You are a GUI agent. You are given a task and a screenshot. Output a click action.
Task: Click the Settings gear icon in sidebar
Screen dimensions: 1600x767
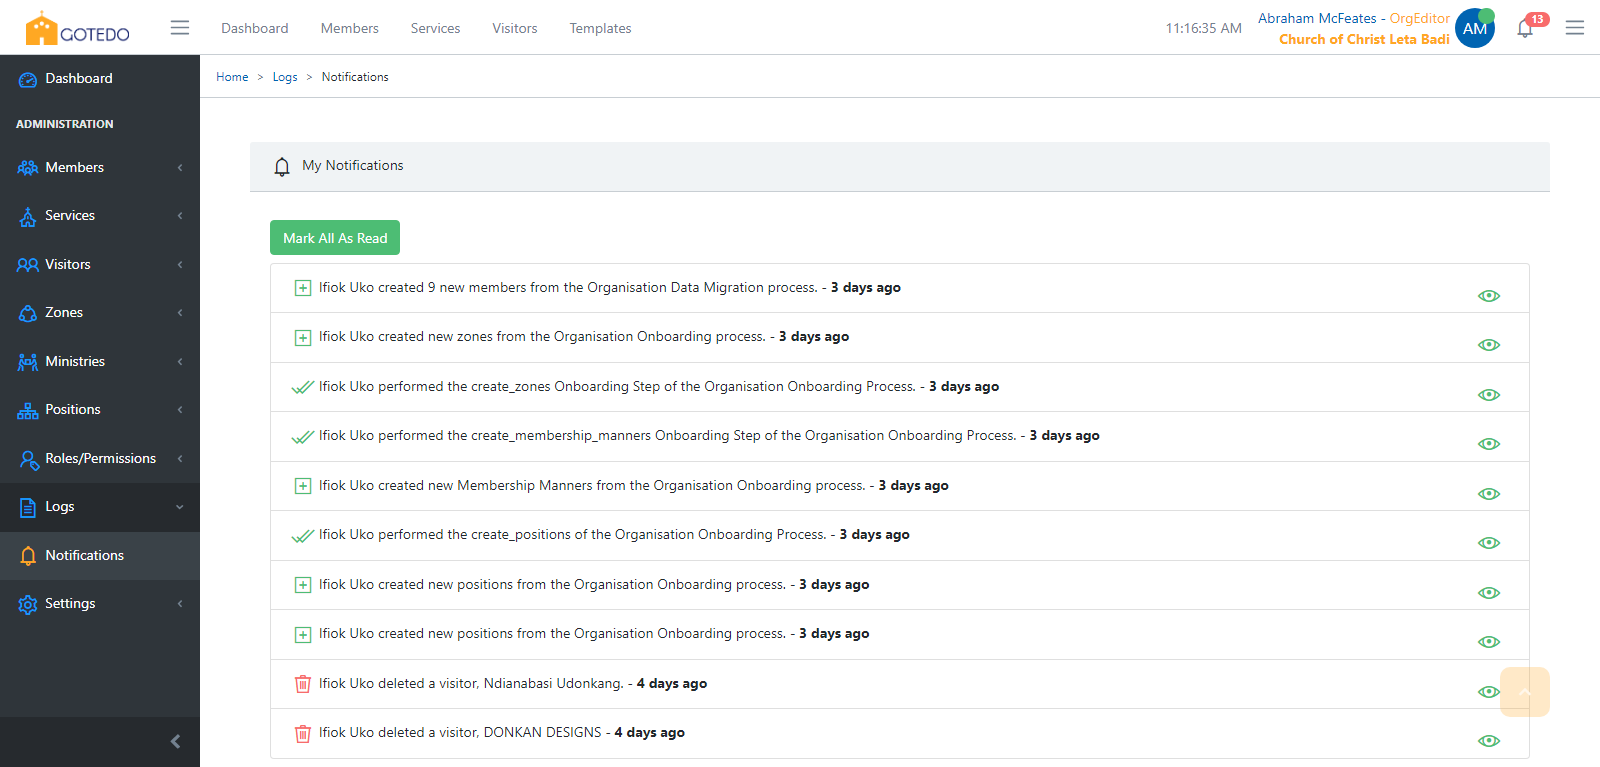click(x=28, y=604)
